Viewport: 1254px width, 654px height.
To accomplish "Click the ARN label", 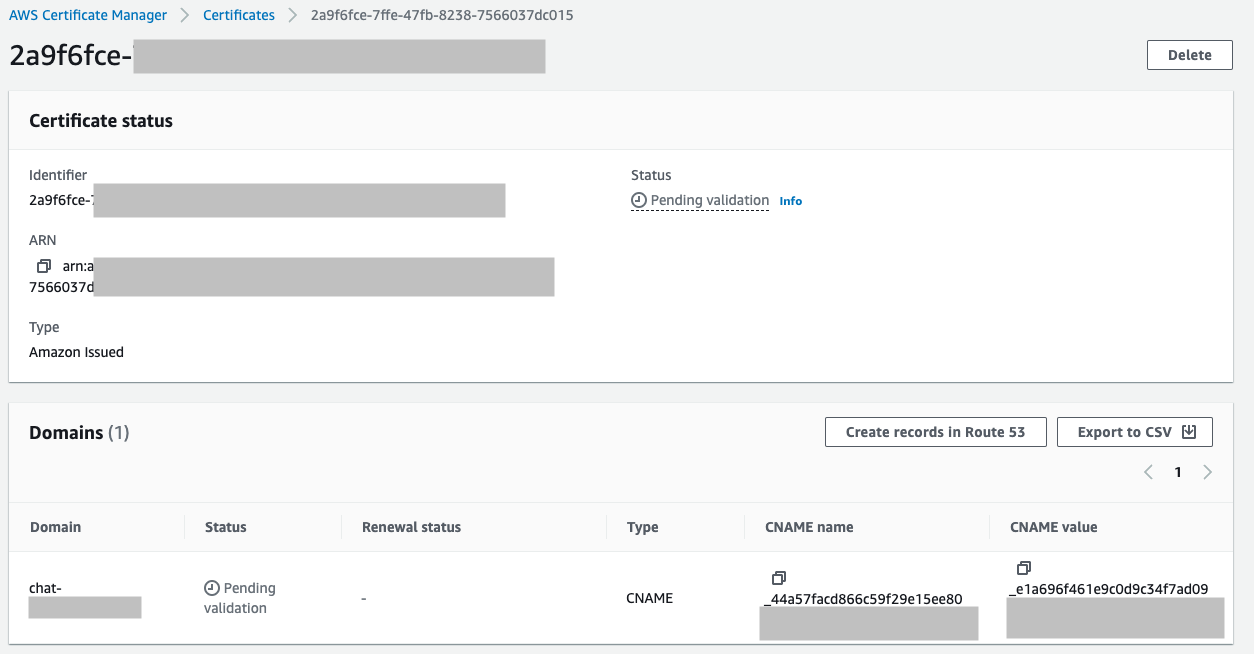I will 43,240.
